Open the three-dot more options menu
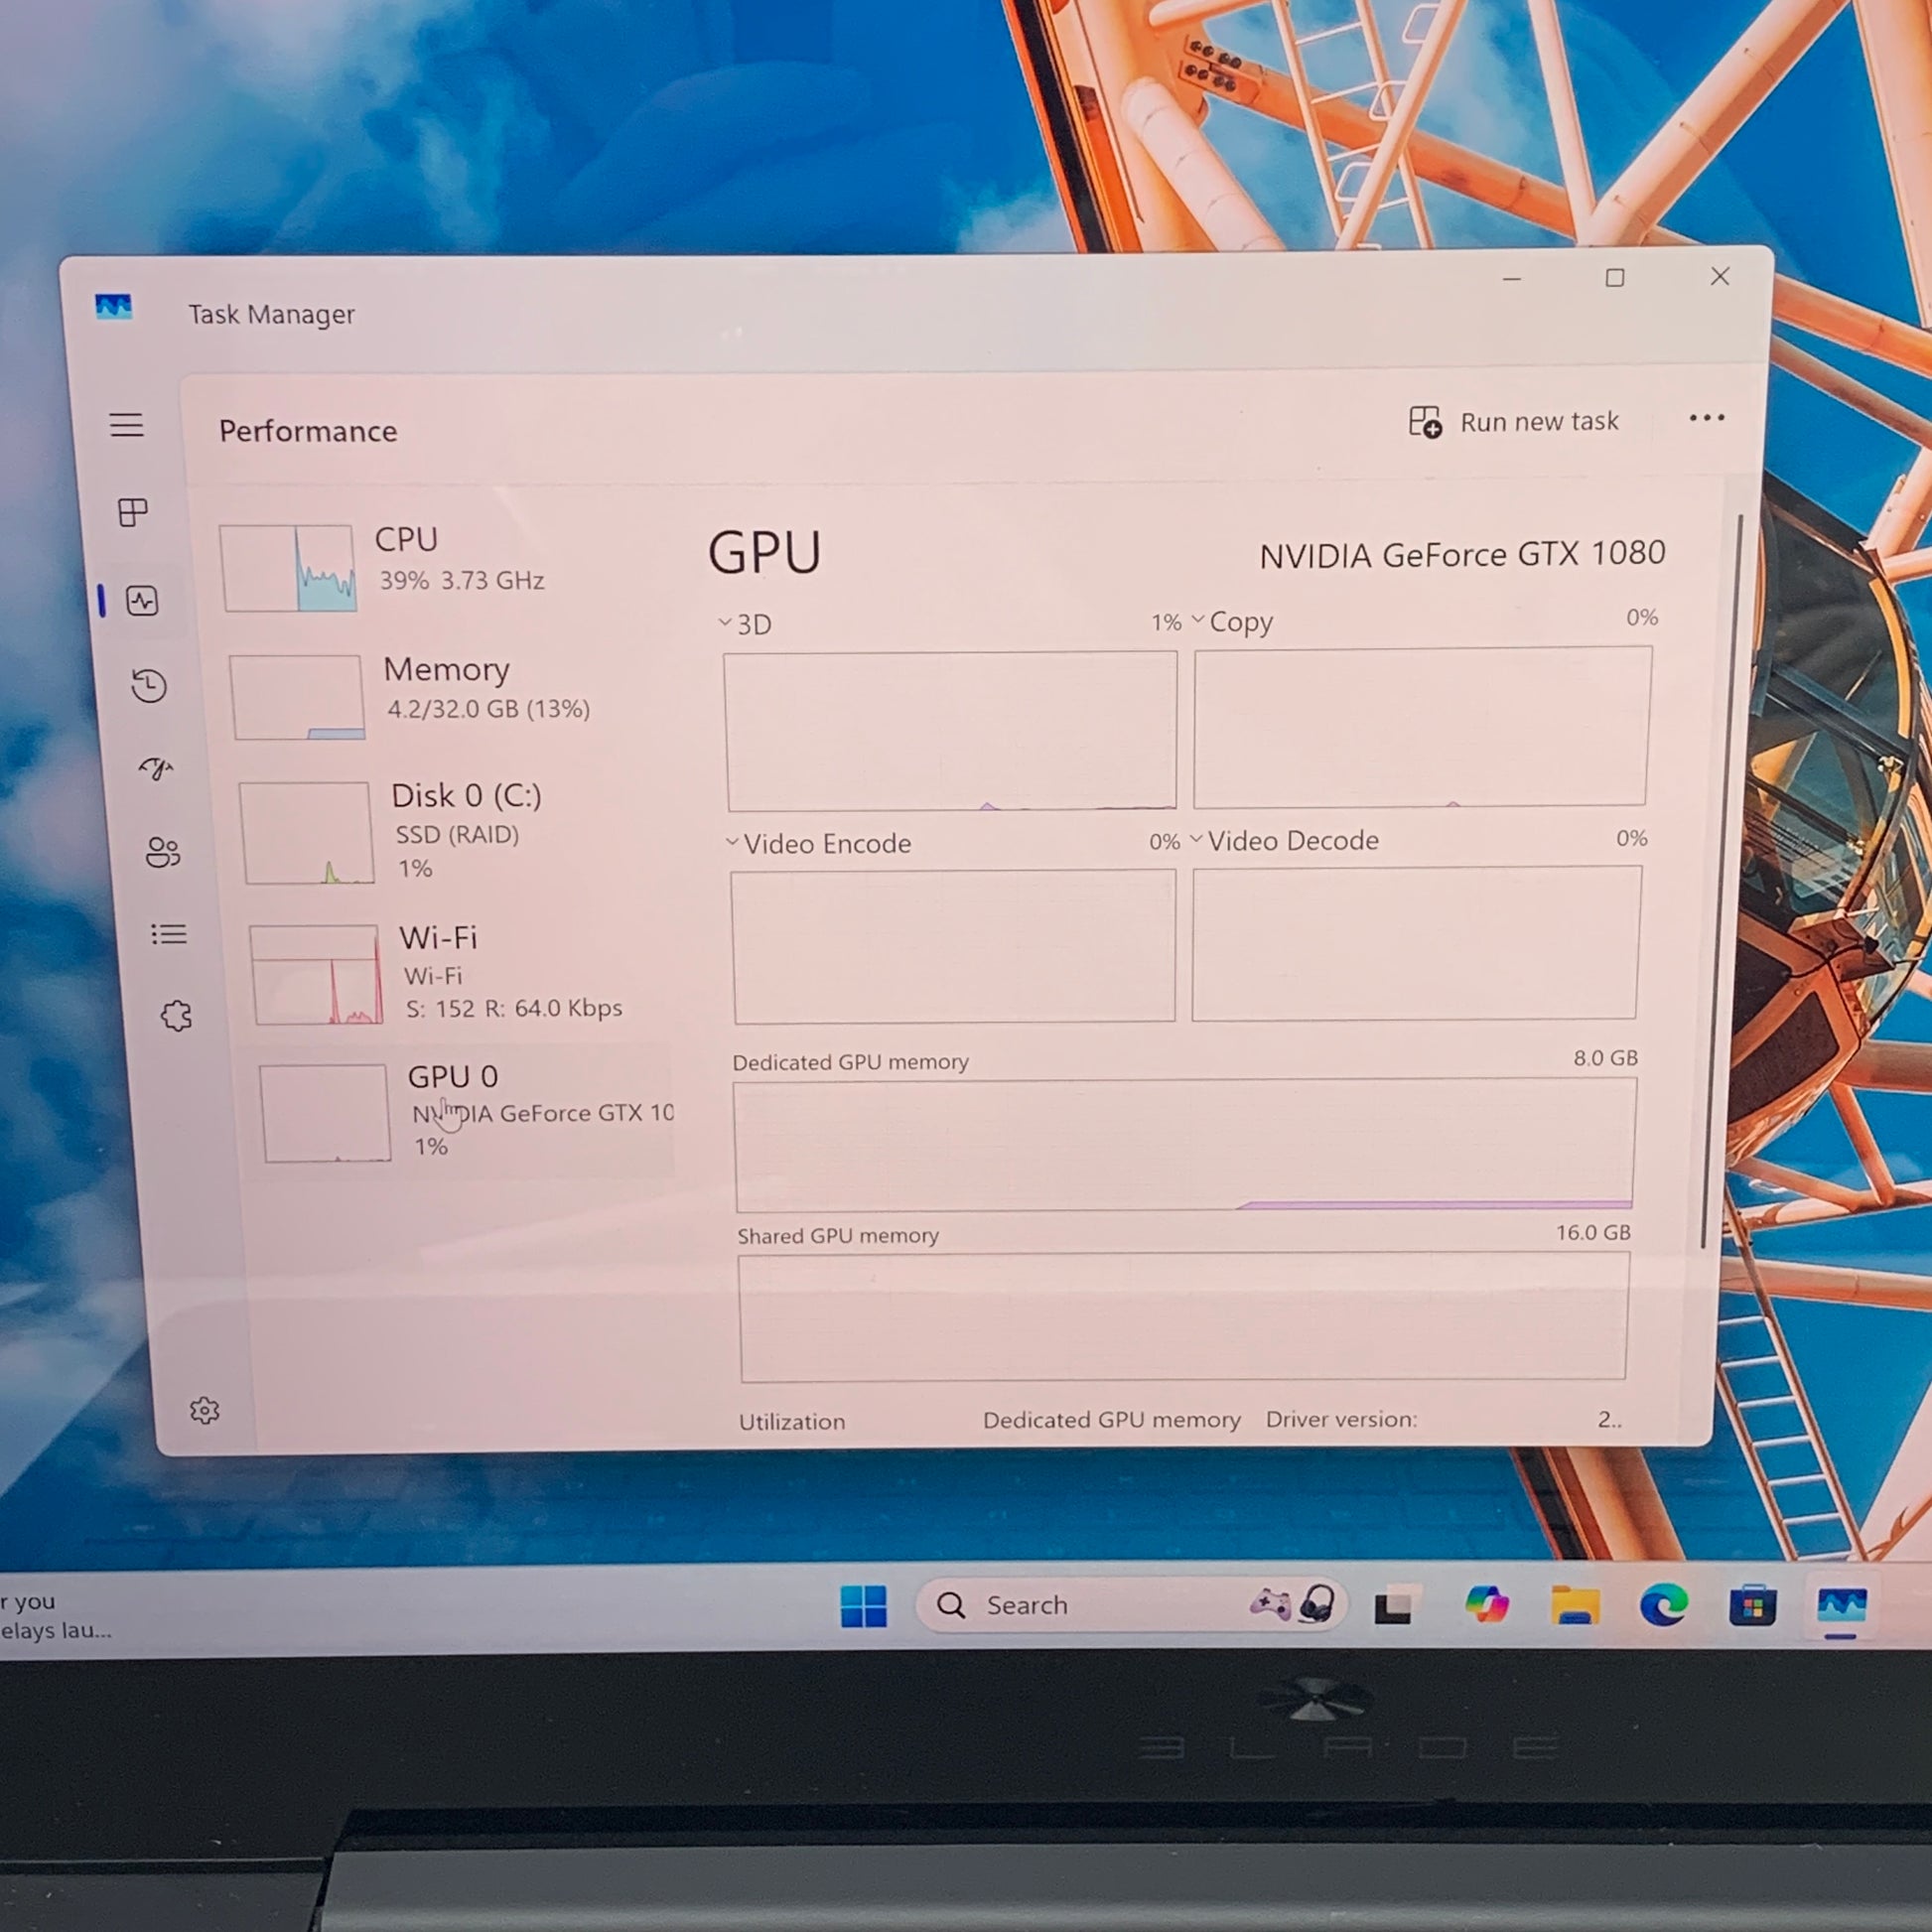Viewport: 1932px width, 1932px height. pyautogui.click(x=1706, y=418)
